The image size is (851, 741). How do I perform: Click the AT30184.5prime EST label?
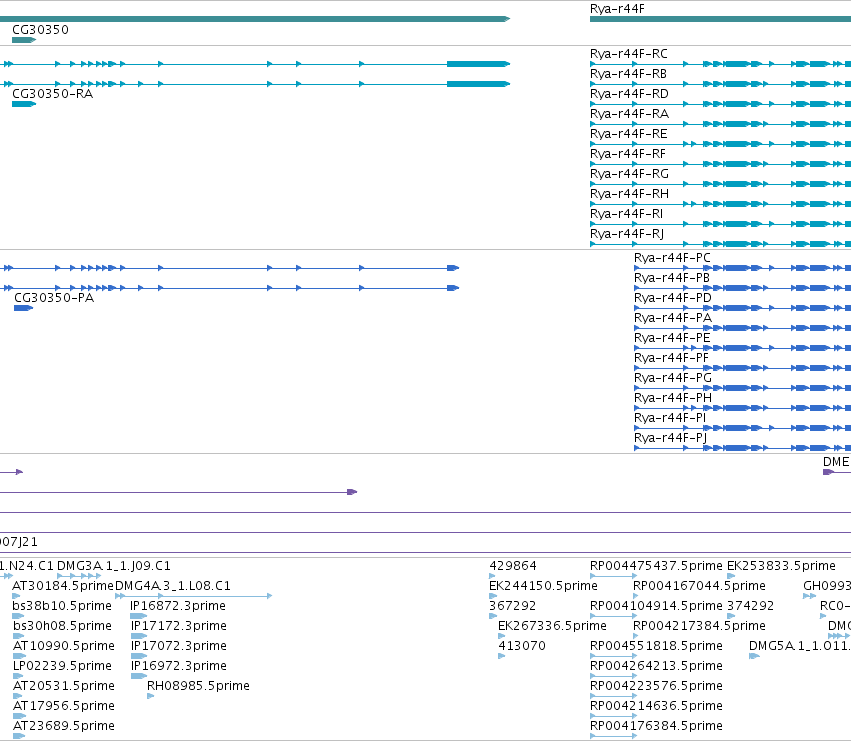(63, 586)
